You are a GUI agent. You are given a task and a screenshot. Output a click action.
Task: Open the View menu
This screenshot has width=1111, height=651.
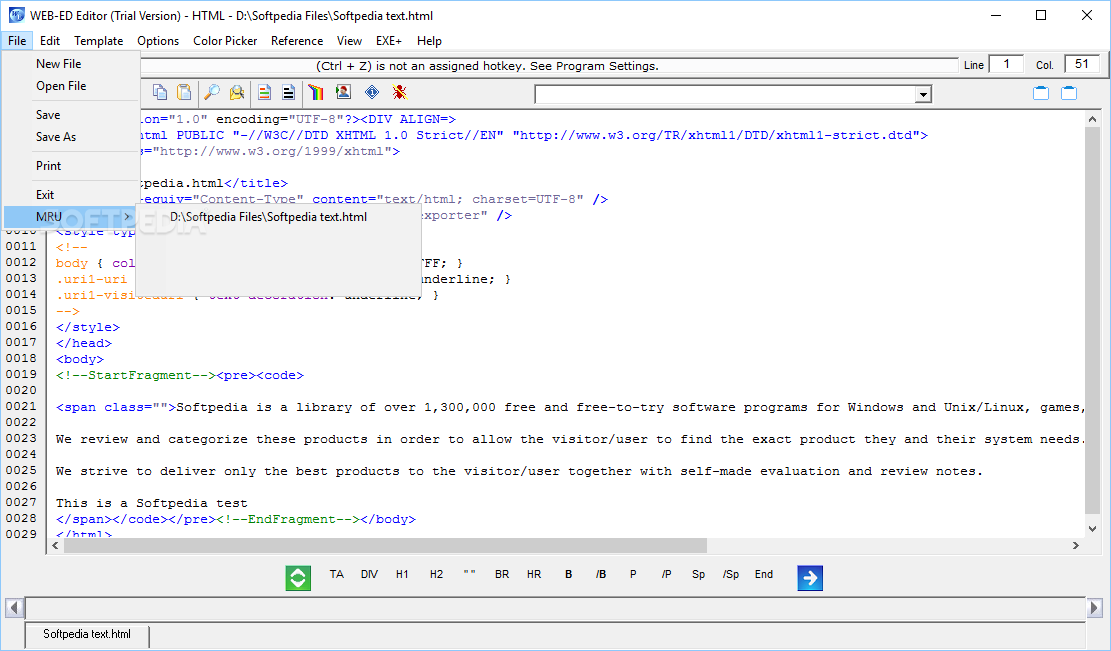tap(349, 40)
